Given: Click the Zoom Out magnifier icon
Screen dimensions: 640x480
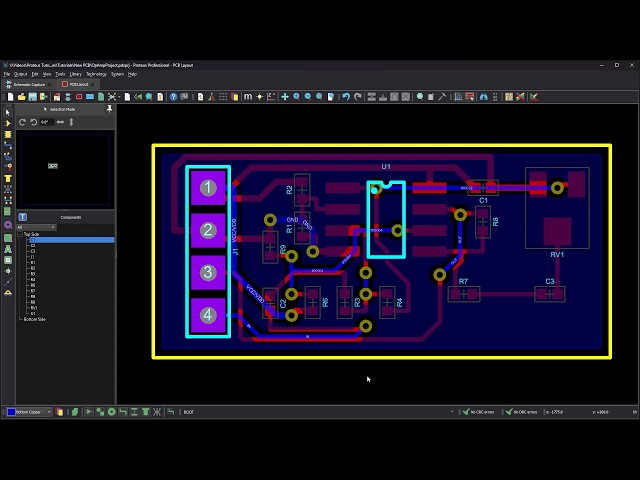Looking at the screenshot, I should 308,97.
